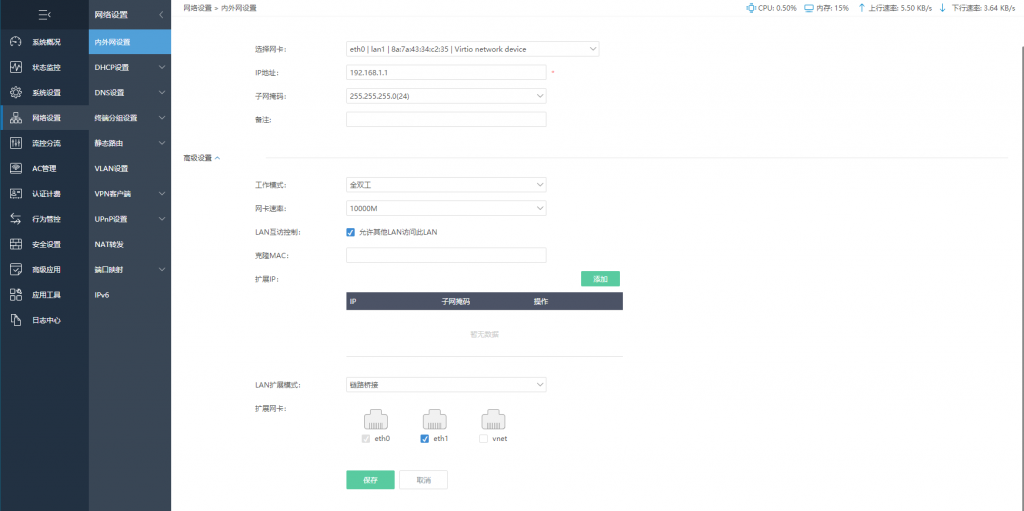The width and height of the screenshot is (1024, 511).
Task: Open 系统概况 dashboard icon in sidebar
Action: 15,42
